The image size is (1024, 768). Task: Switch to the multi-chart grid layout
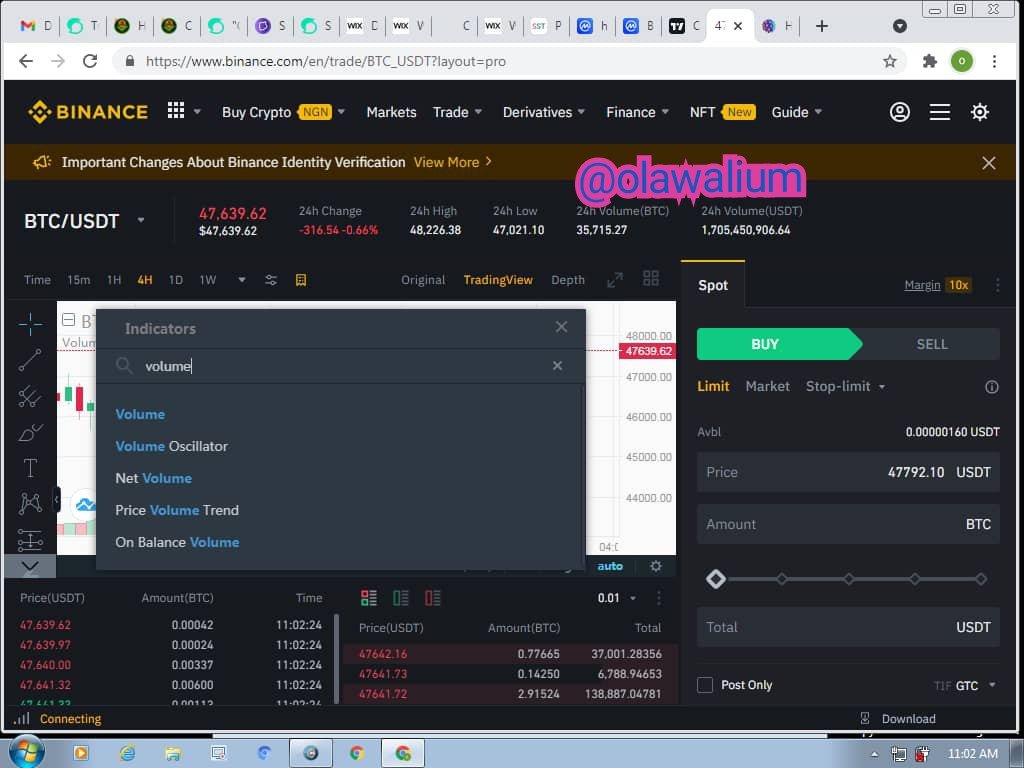pos(650,279)
